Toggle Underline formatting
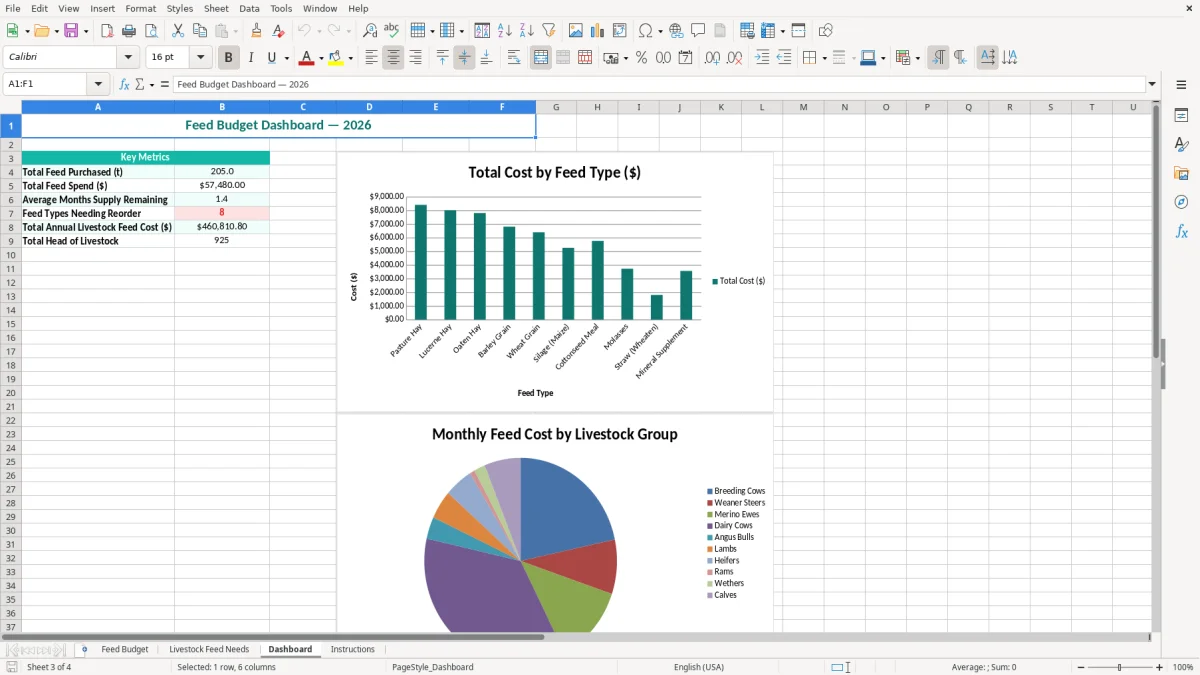Screen dimensions: 1200x675 [272, 58]
